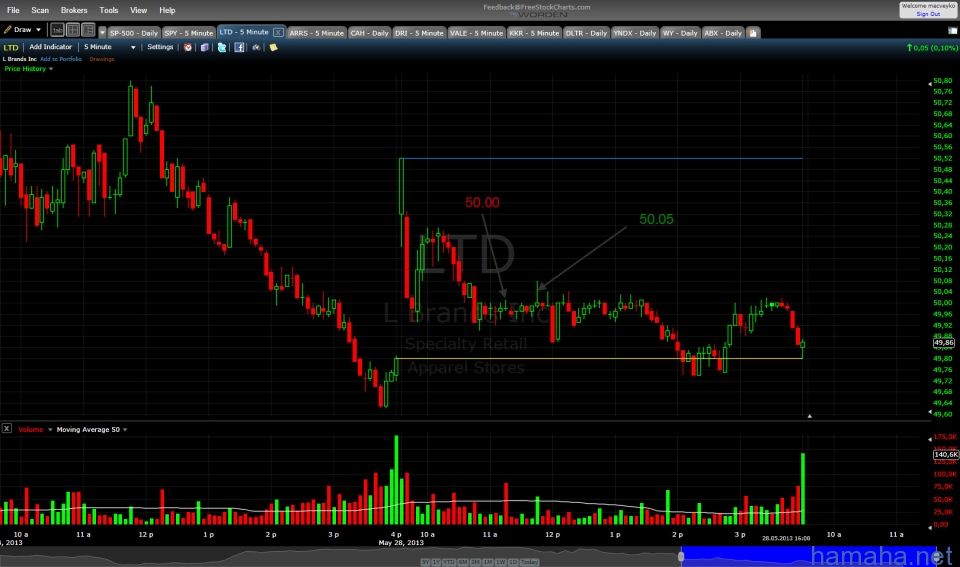
Task: Select the four-pane grid layout icon
Action: [73, 29]
